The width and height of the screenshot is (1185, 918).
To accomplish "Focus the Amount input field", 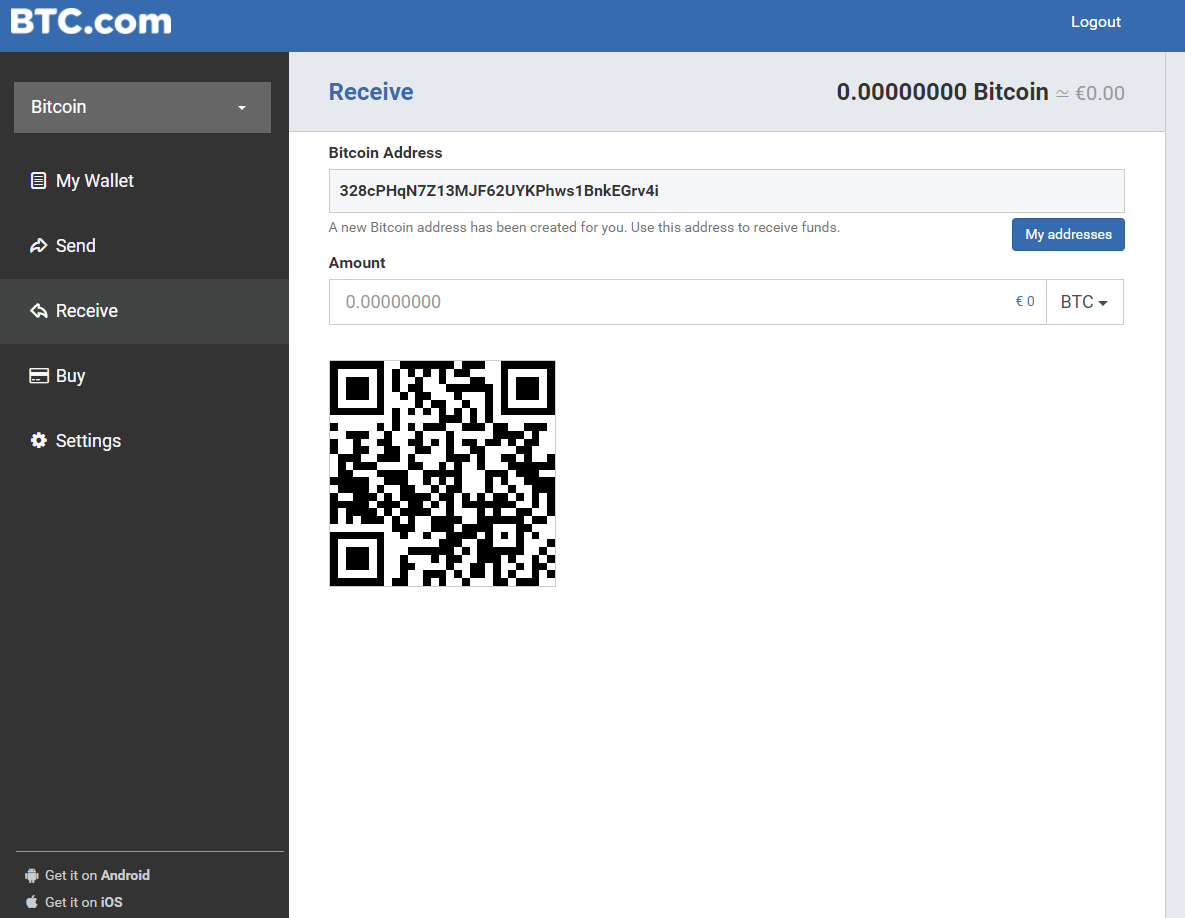I will pyautogui.click(x=688, y=302).
